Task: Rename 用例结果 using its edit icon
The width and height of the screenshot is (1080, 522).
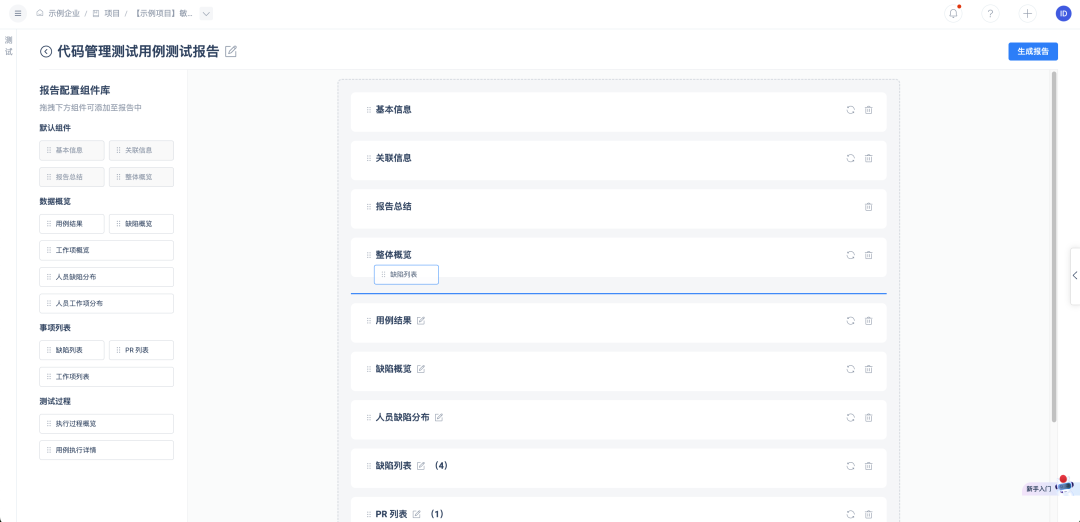Action: (x=421, y=321)
